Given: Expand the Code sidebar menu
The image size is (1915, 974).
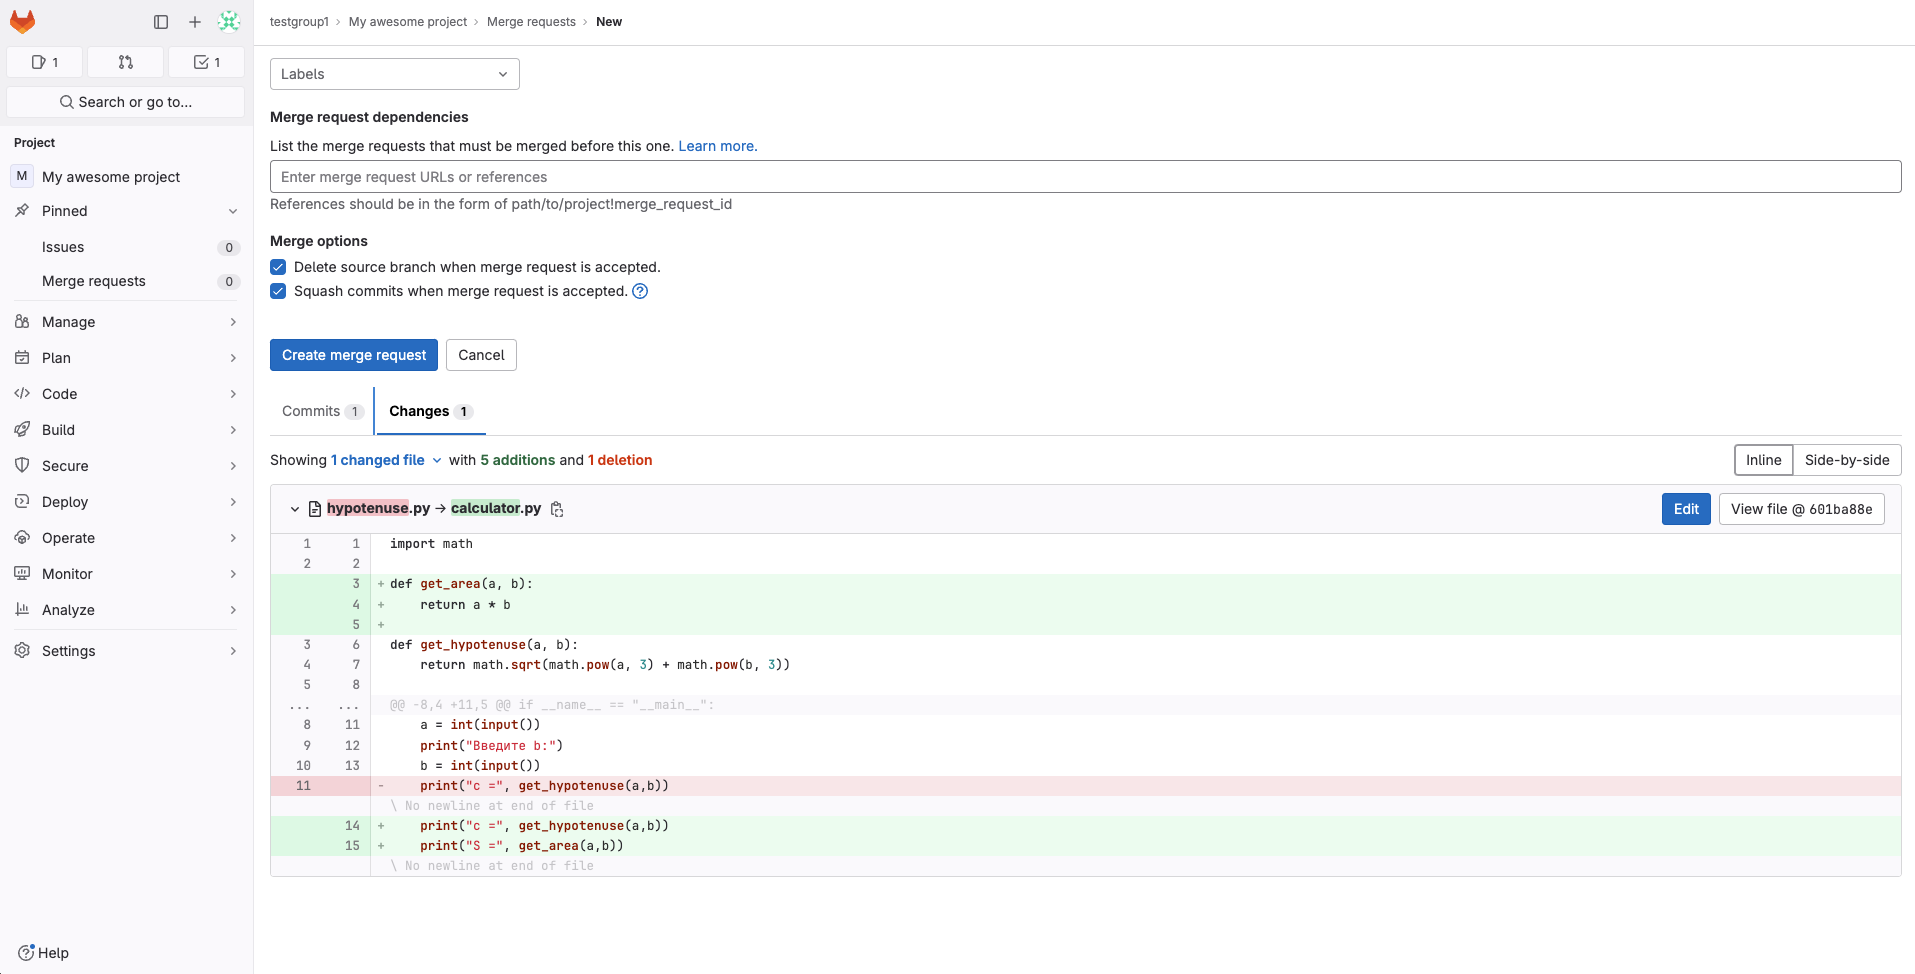Looking at the screenshot, I should pos(126,394).
